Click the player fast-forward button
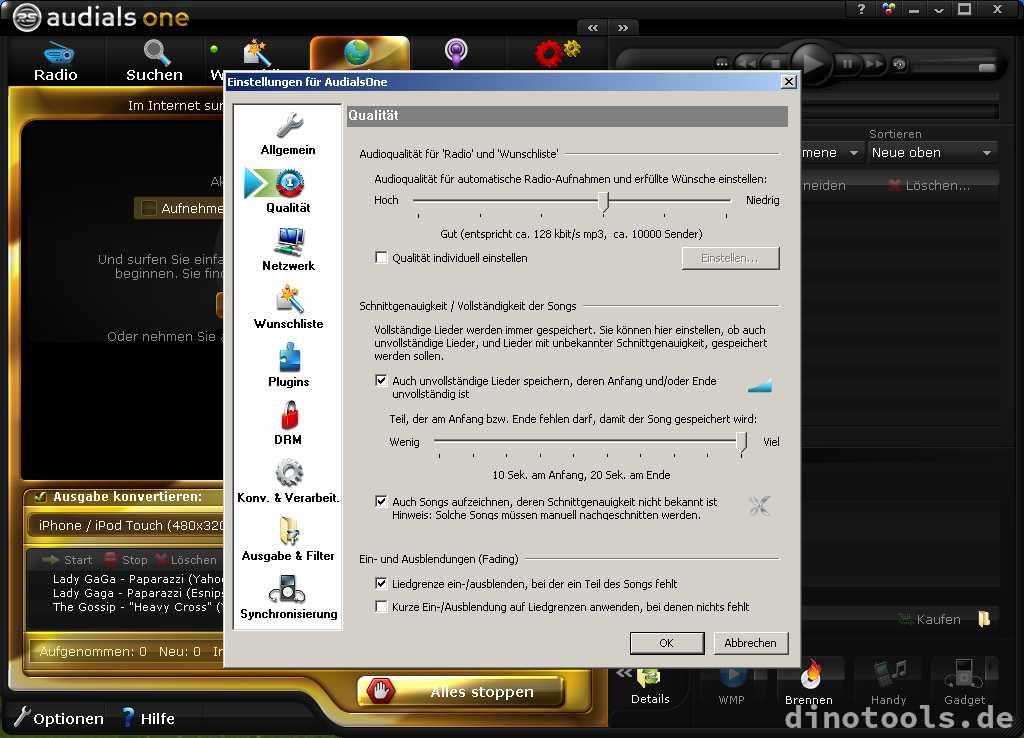 pos(874,63)
